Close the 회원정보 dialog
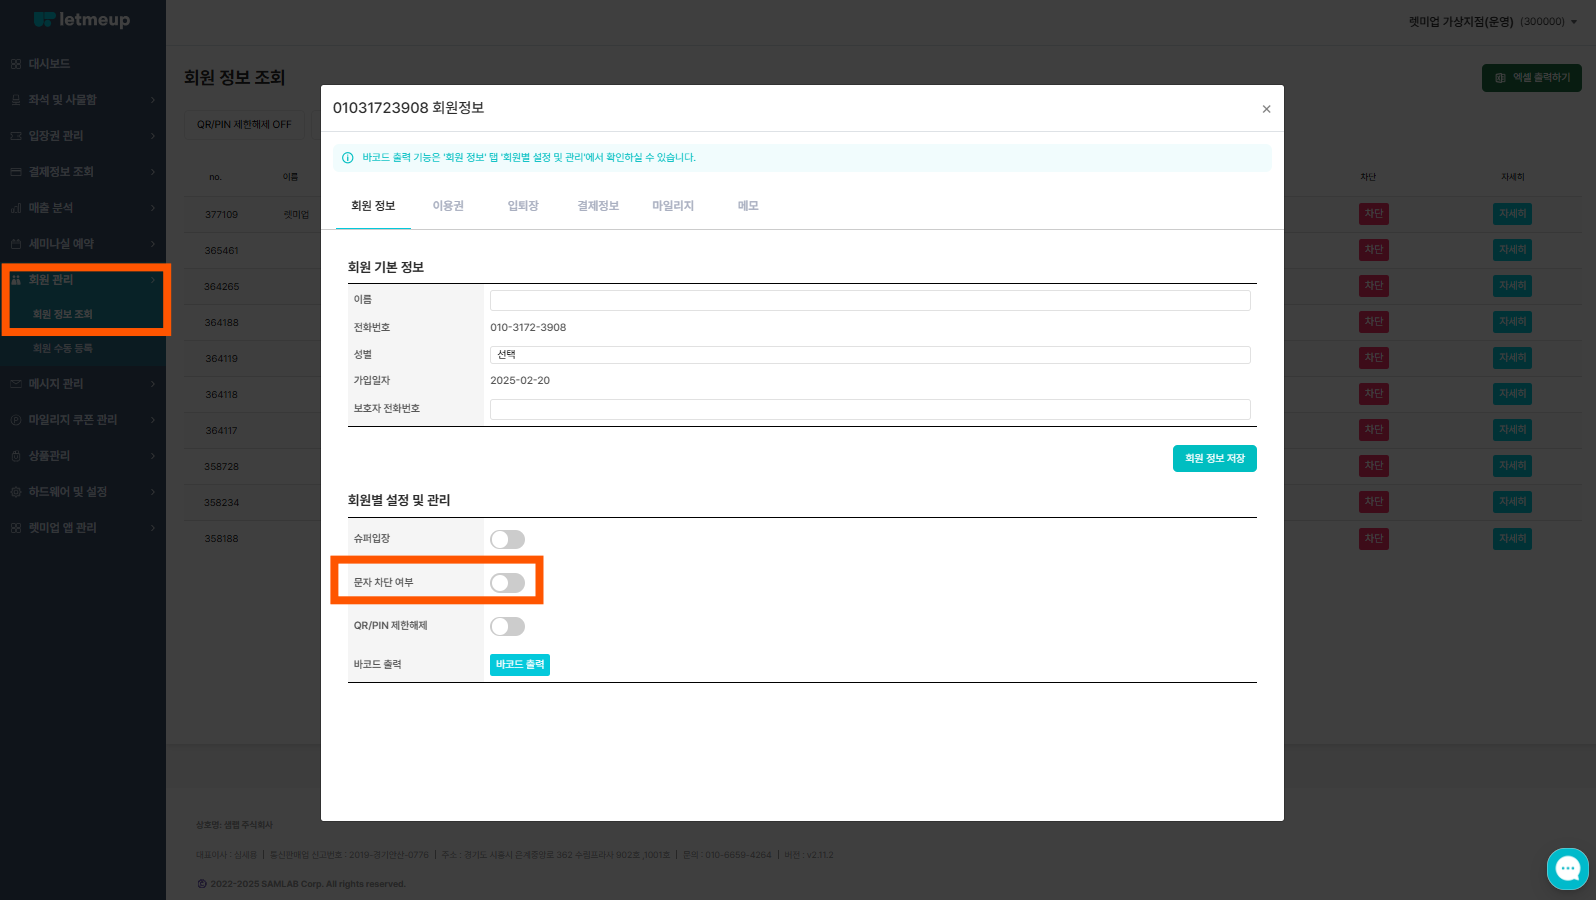 coord(1266,109)
